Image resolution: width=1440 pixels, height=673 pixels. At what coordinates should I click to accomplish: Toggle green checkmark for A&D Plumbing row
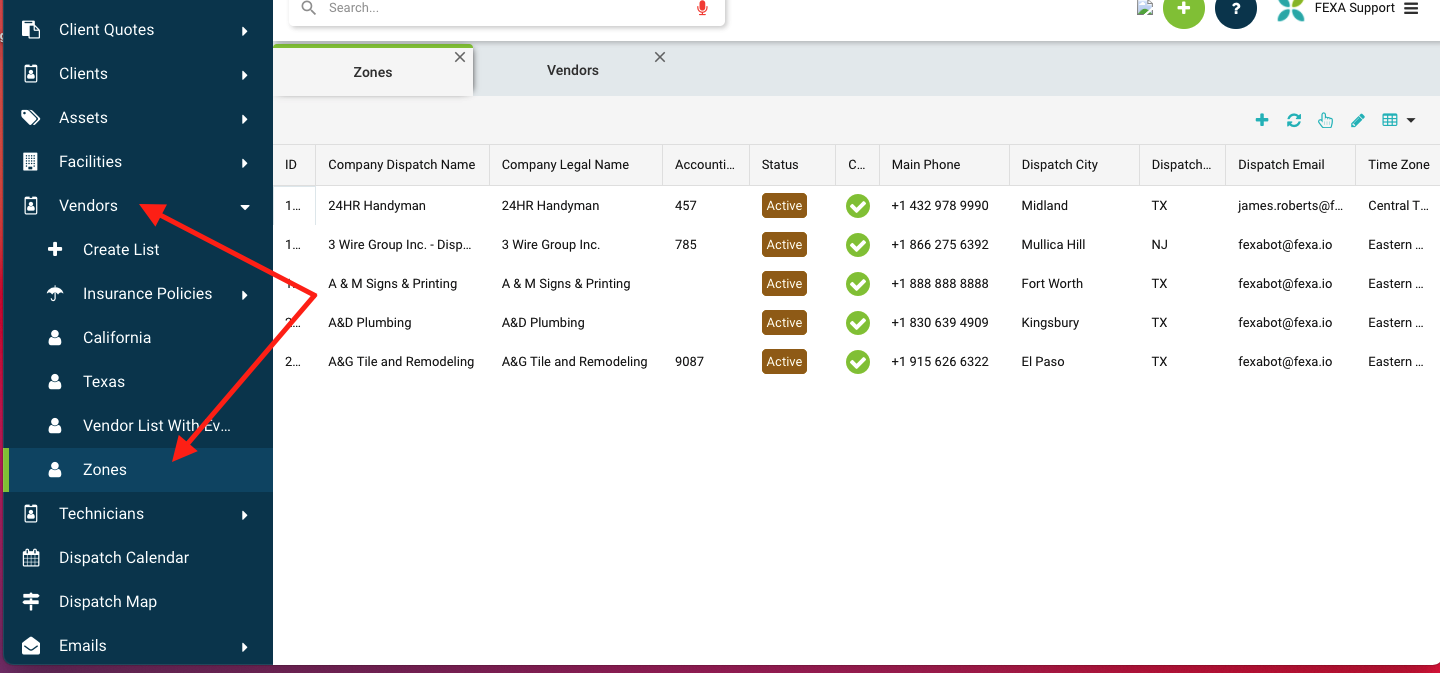point(857,323)
